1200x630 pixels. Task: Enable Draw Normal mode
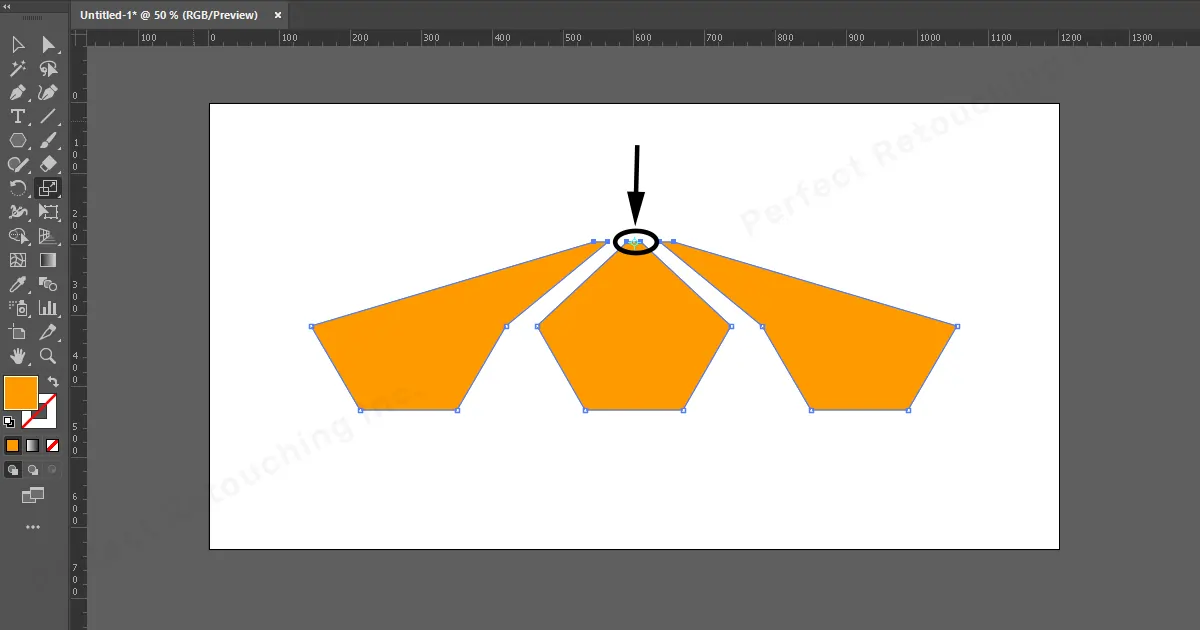click(x=13, y=469)
